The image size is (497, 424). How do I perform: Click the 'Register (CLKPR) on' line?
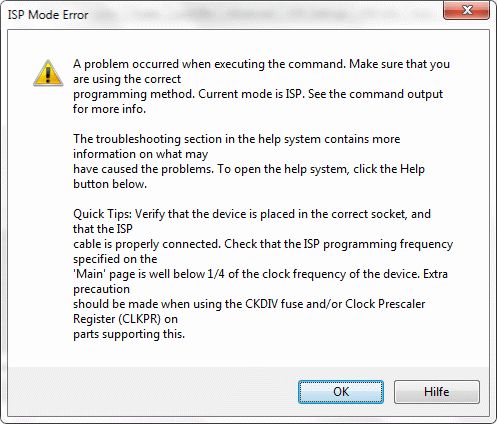click(x=125, y=319)
